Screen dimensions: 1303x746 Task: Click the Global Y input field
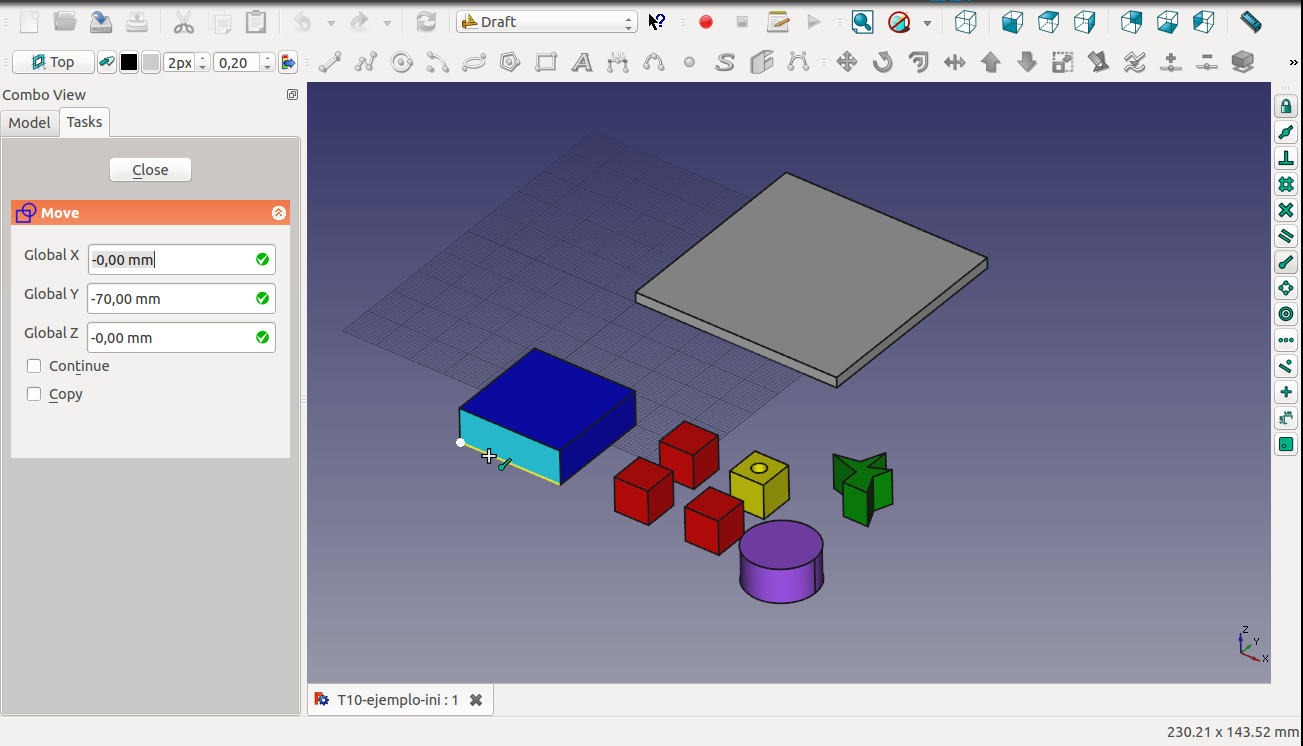coord(170,299)
